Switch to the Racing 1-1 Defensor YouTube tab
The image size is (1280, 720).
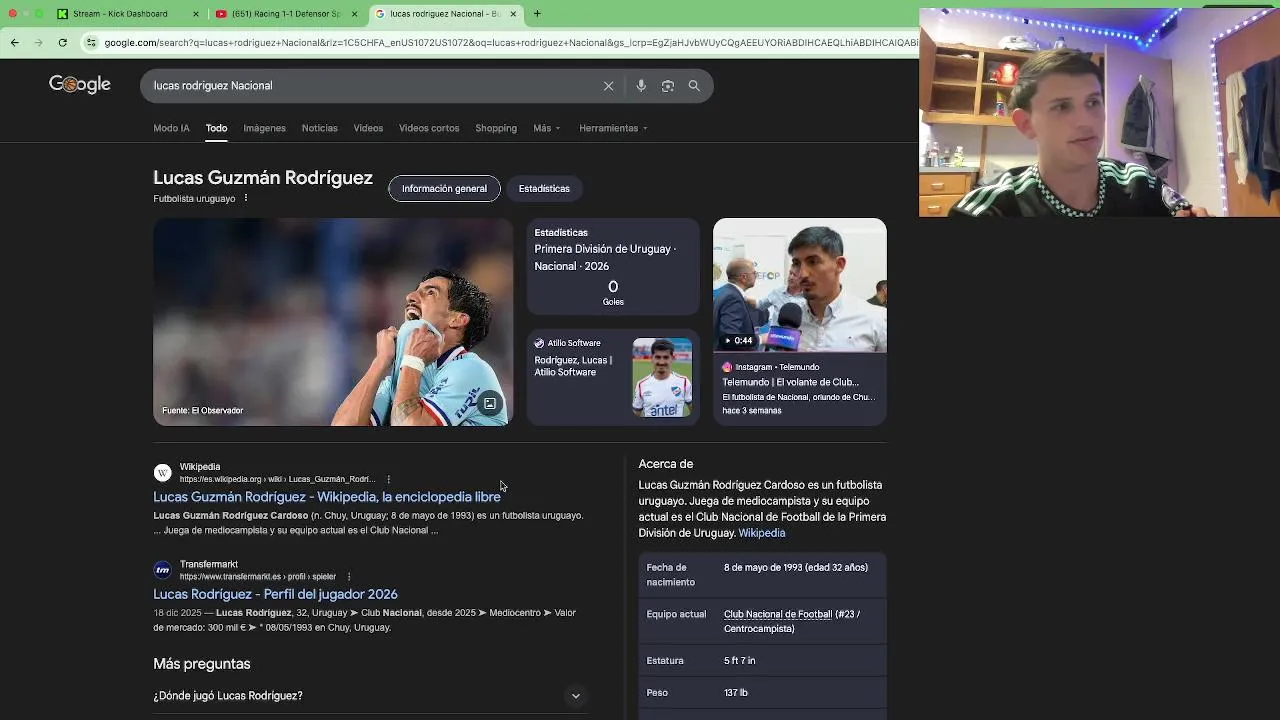click(285, 14)
